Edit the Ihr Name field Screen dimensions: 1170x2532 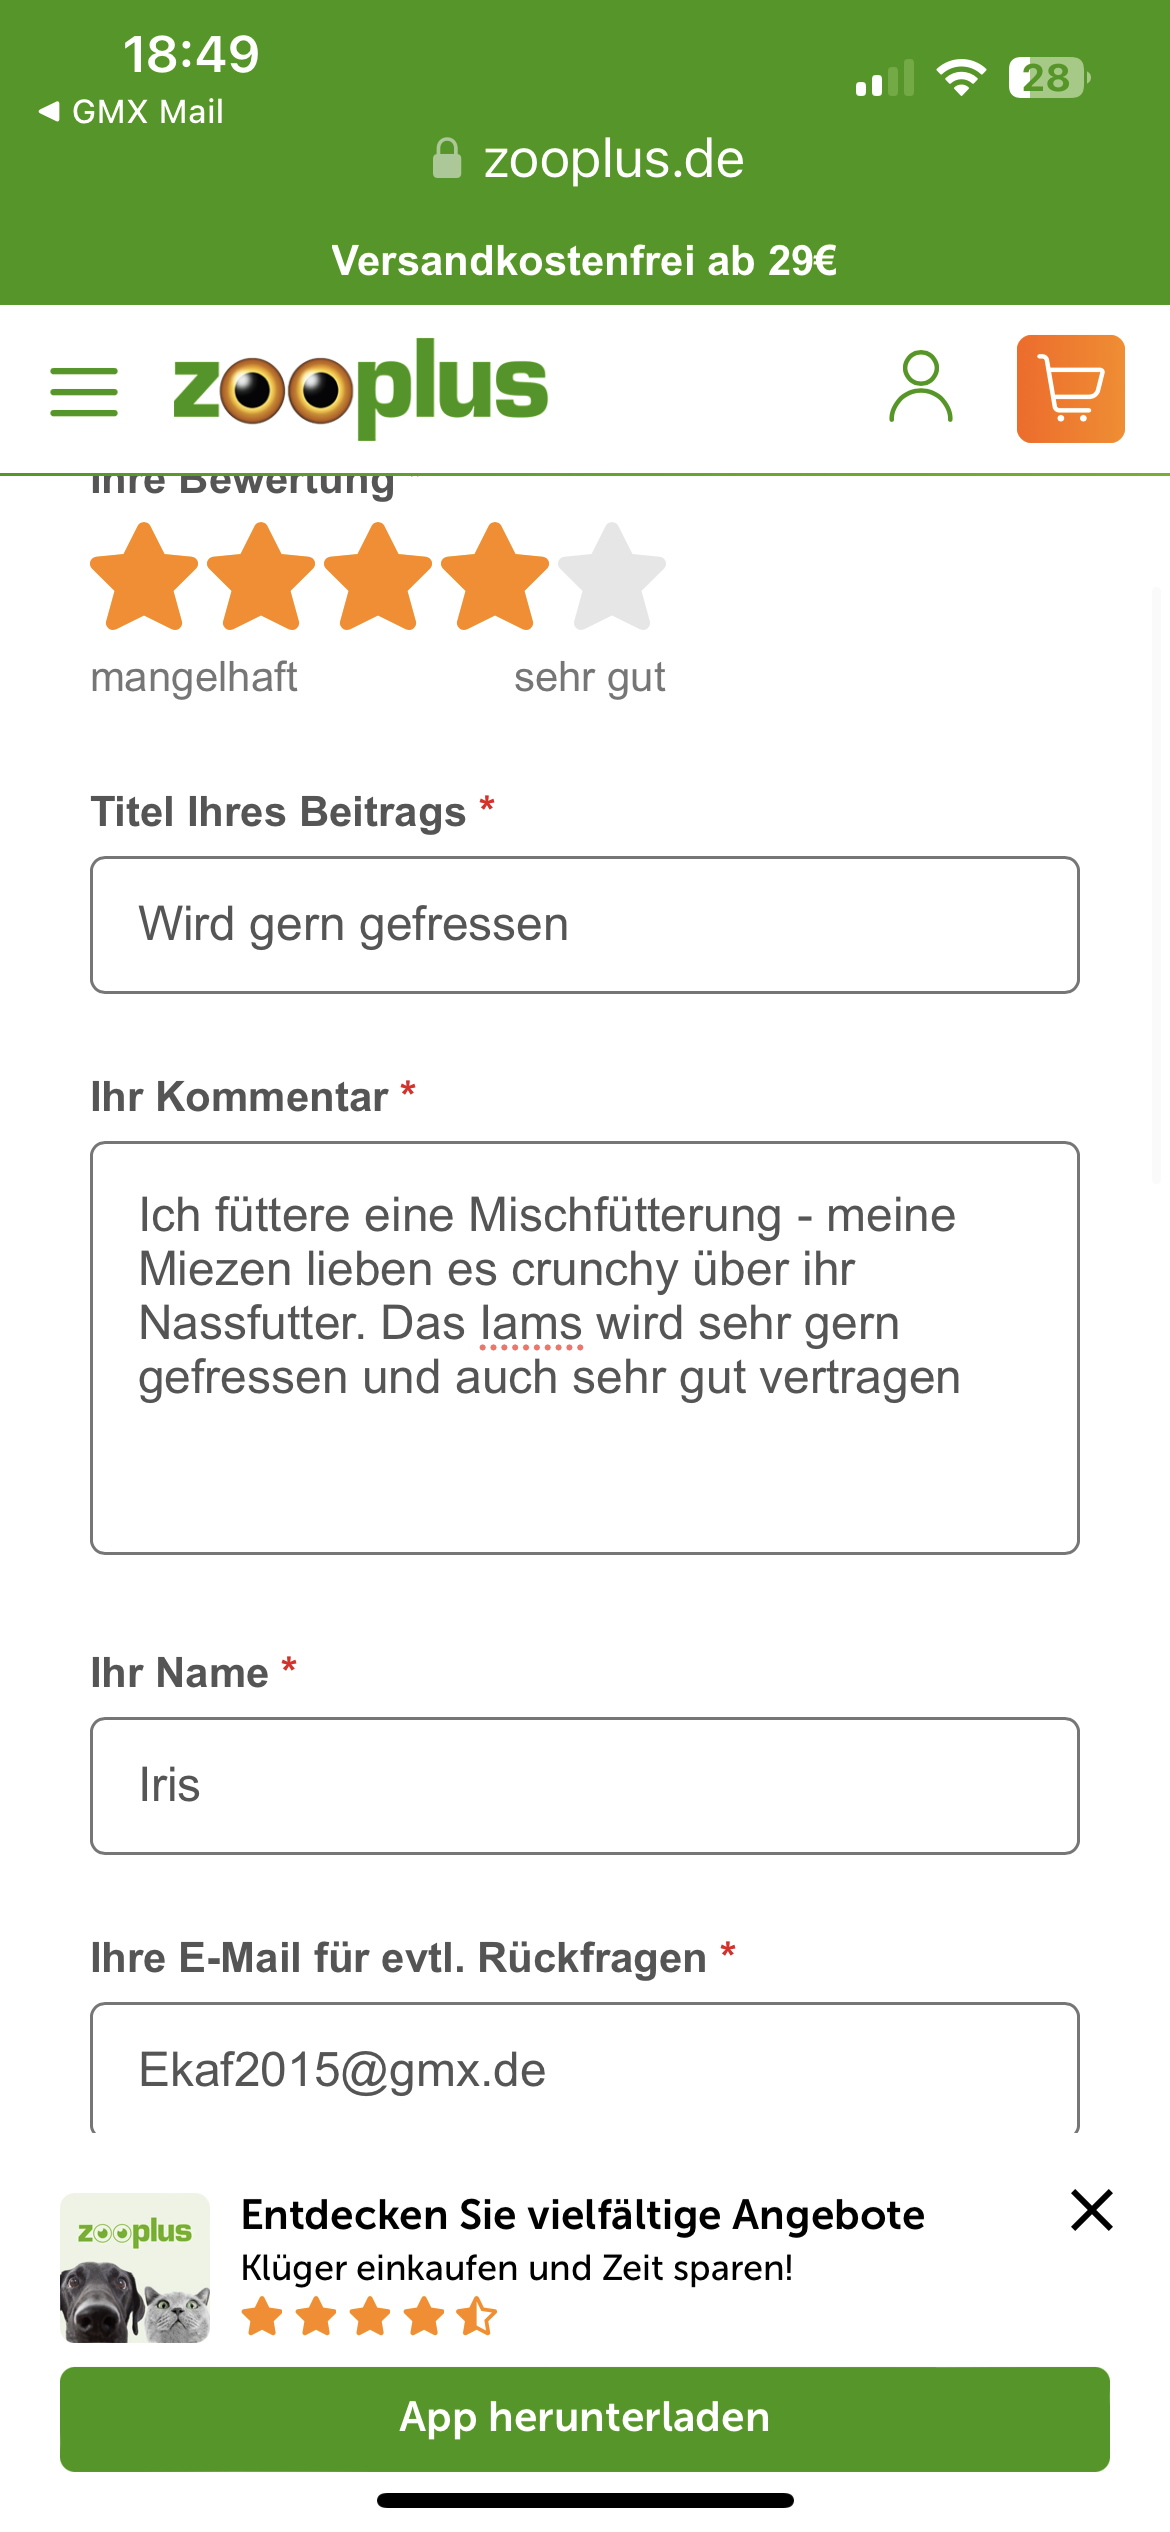tap(584, 1785)
